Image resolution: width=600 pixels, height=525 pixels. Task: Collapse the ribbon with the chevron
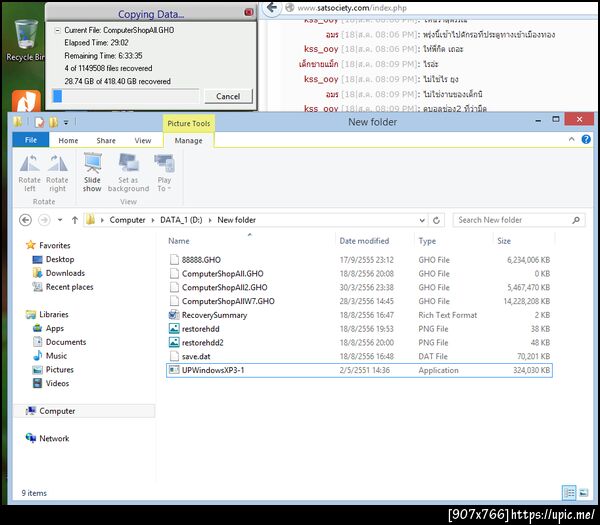pos(571,139)
